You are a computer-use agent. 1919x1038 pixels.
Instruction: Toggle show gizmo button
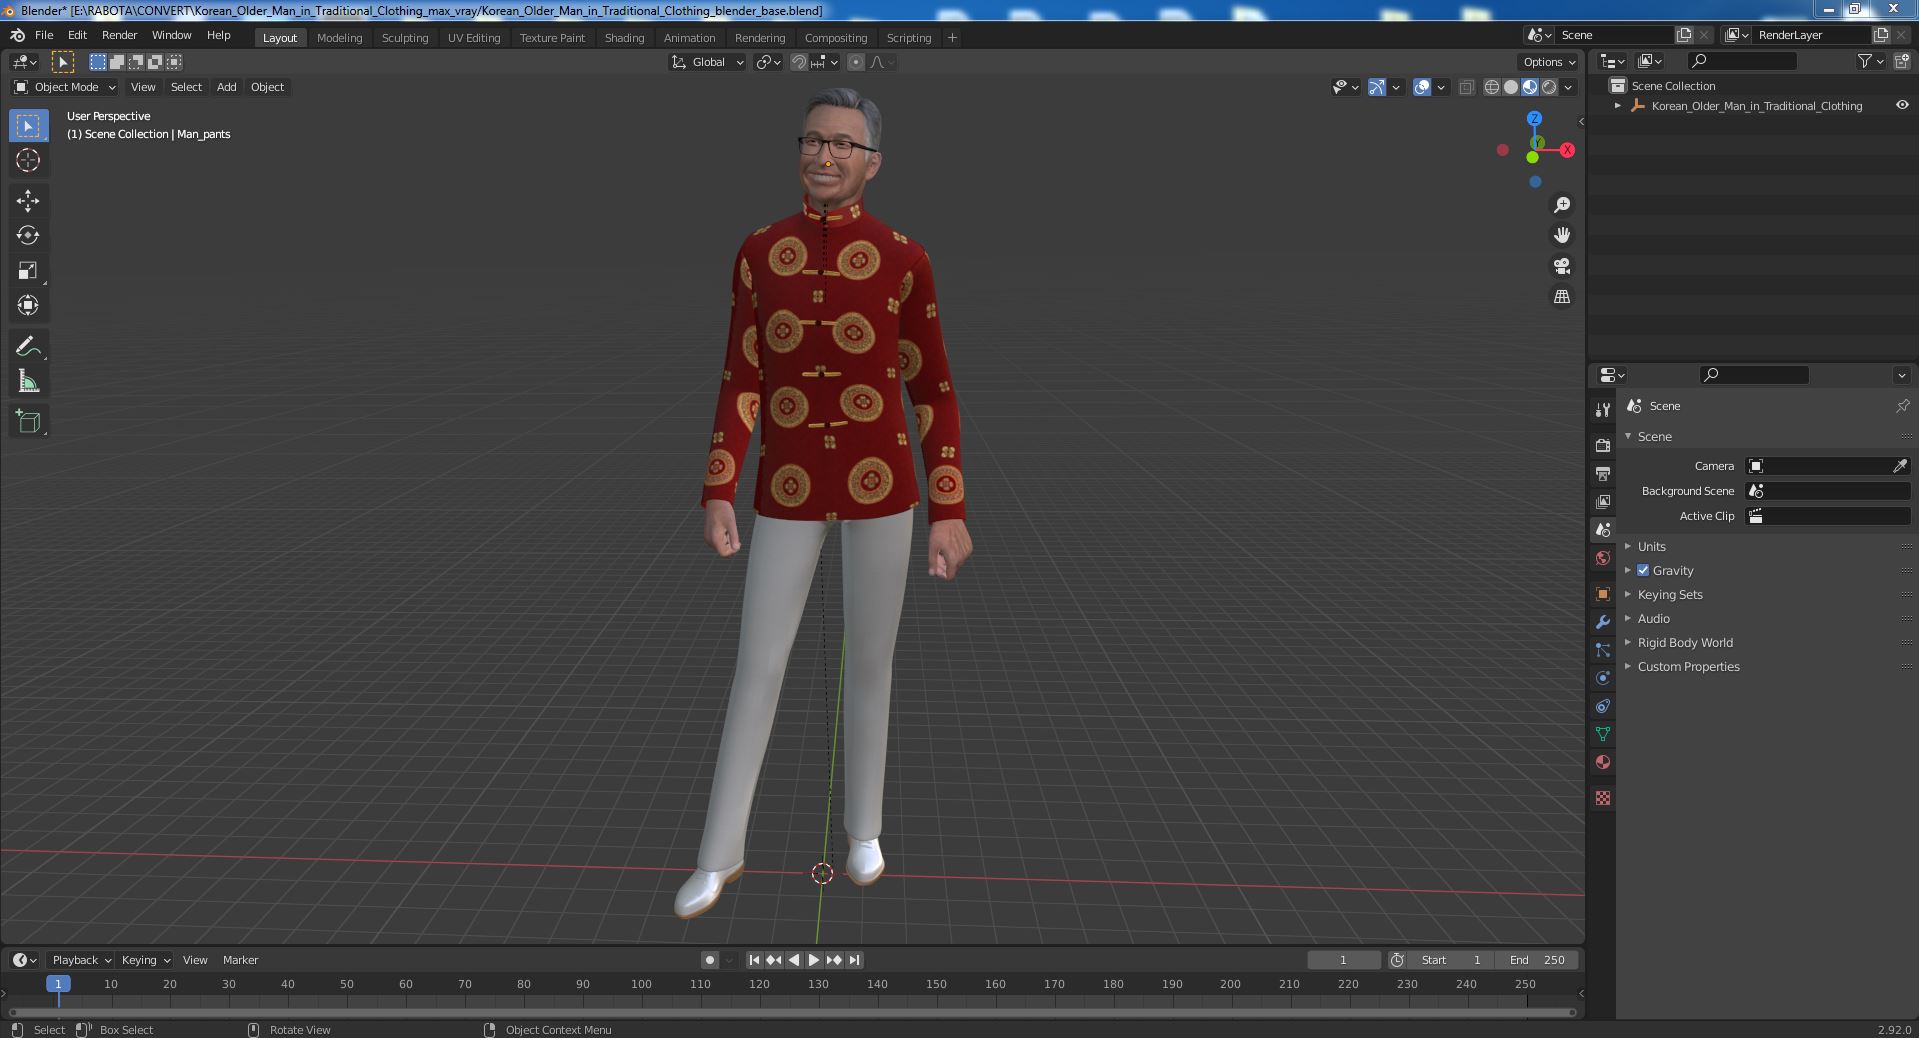(x=1377, y=87)
